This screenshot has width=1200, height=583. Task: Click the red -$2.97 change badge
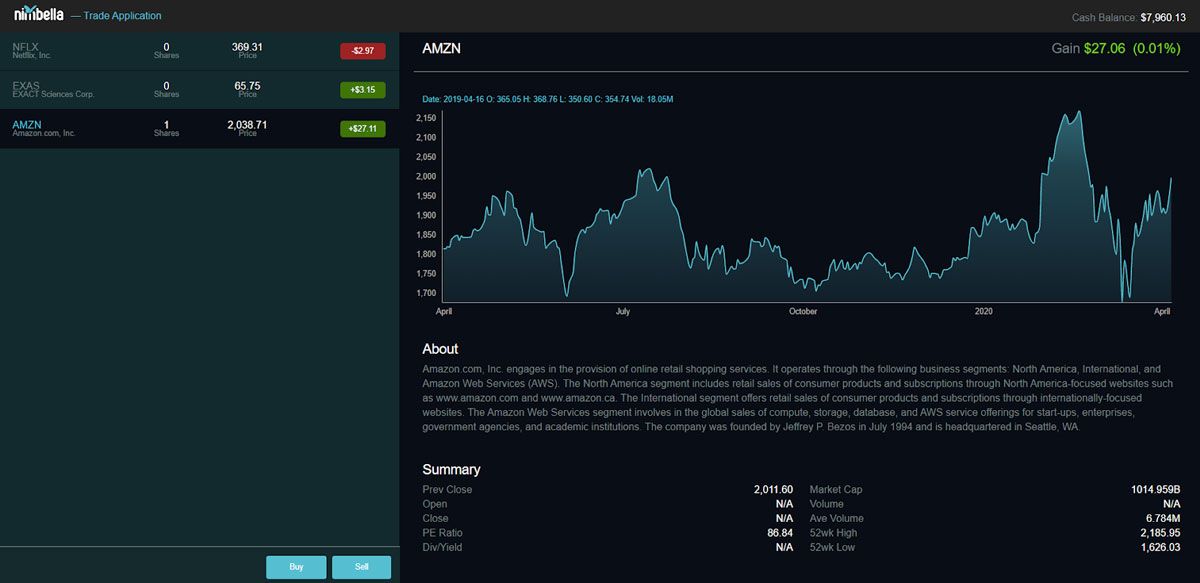[x=362, y=51]
